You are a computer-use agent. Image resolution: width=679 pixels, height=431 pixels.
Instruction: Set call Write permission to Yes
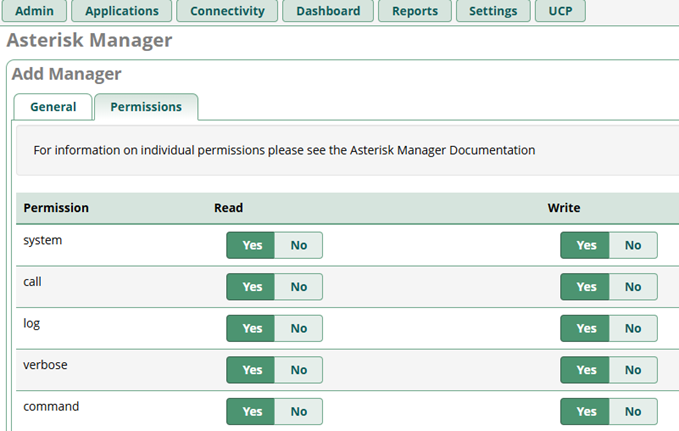(x=585, y=287)
